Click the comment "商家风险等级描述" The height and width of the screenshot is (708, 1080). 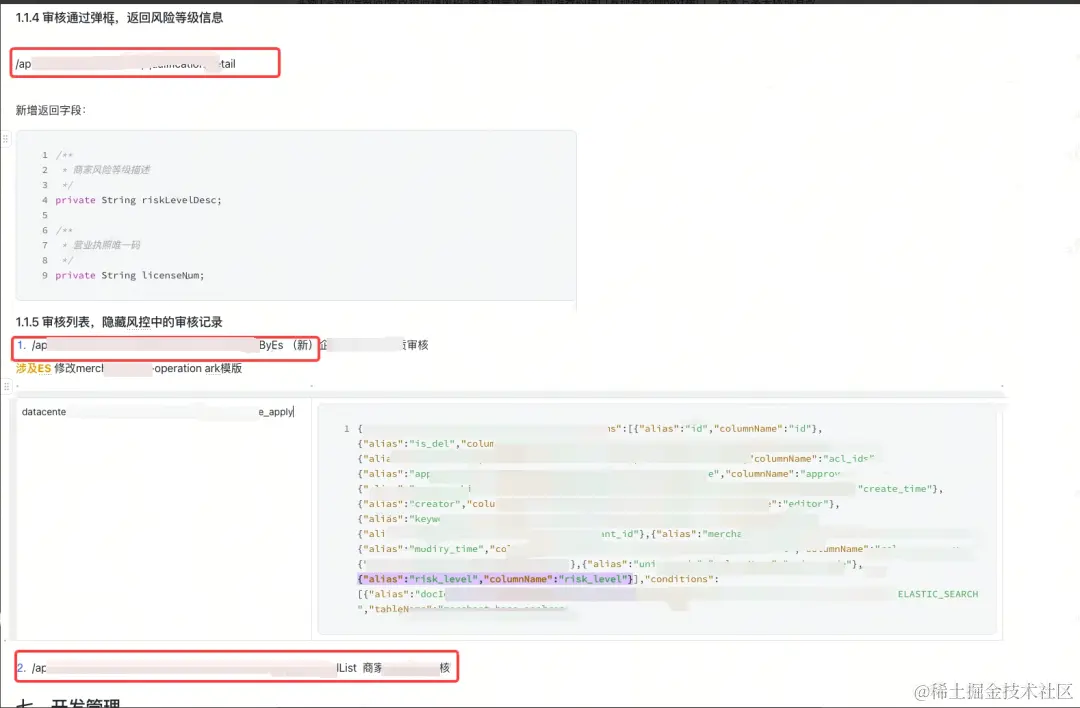pos(112,170)
